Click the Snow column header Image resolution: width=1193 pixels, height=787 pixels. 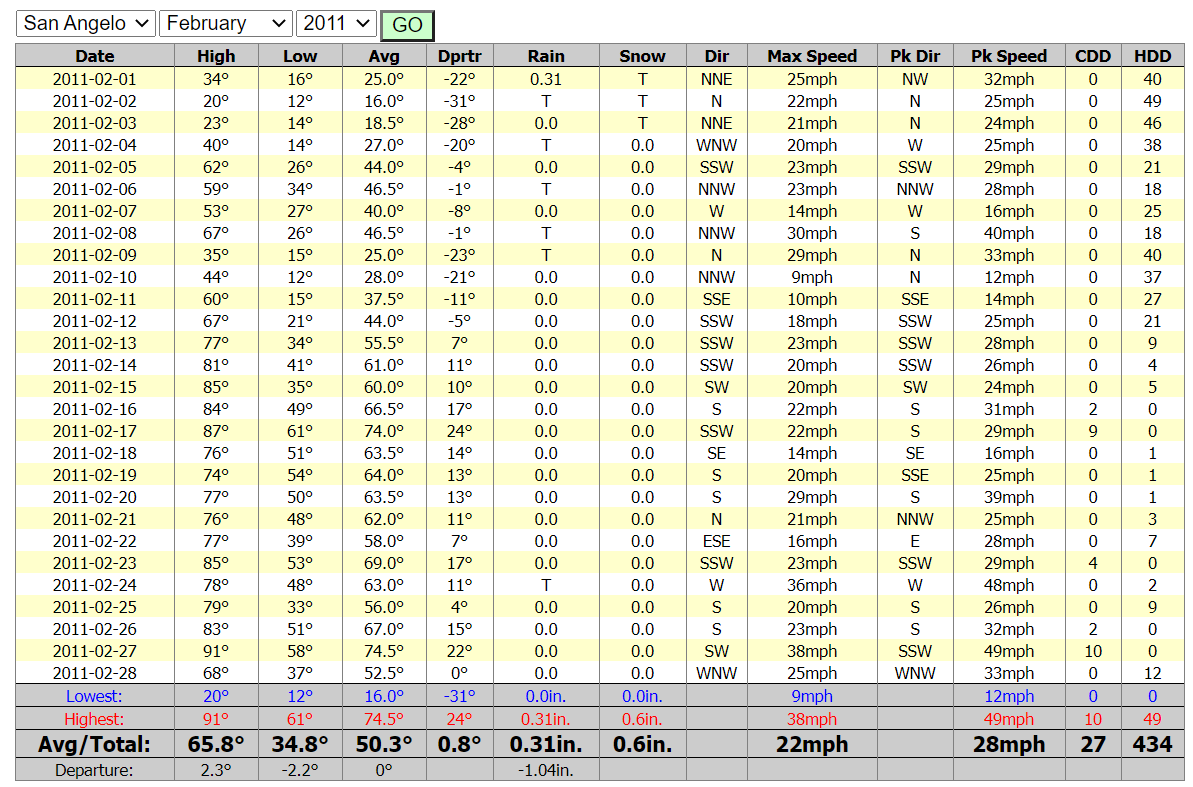tap(642, 56)
